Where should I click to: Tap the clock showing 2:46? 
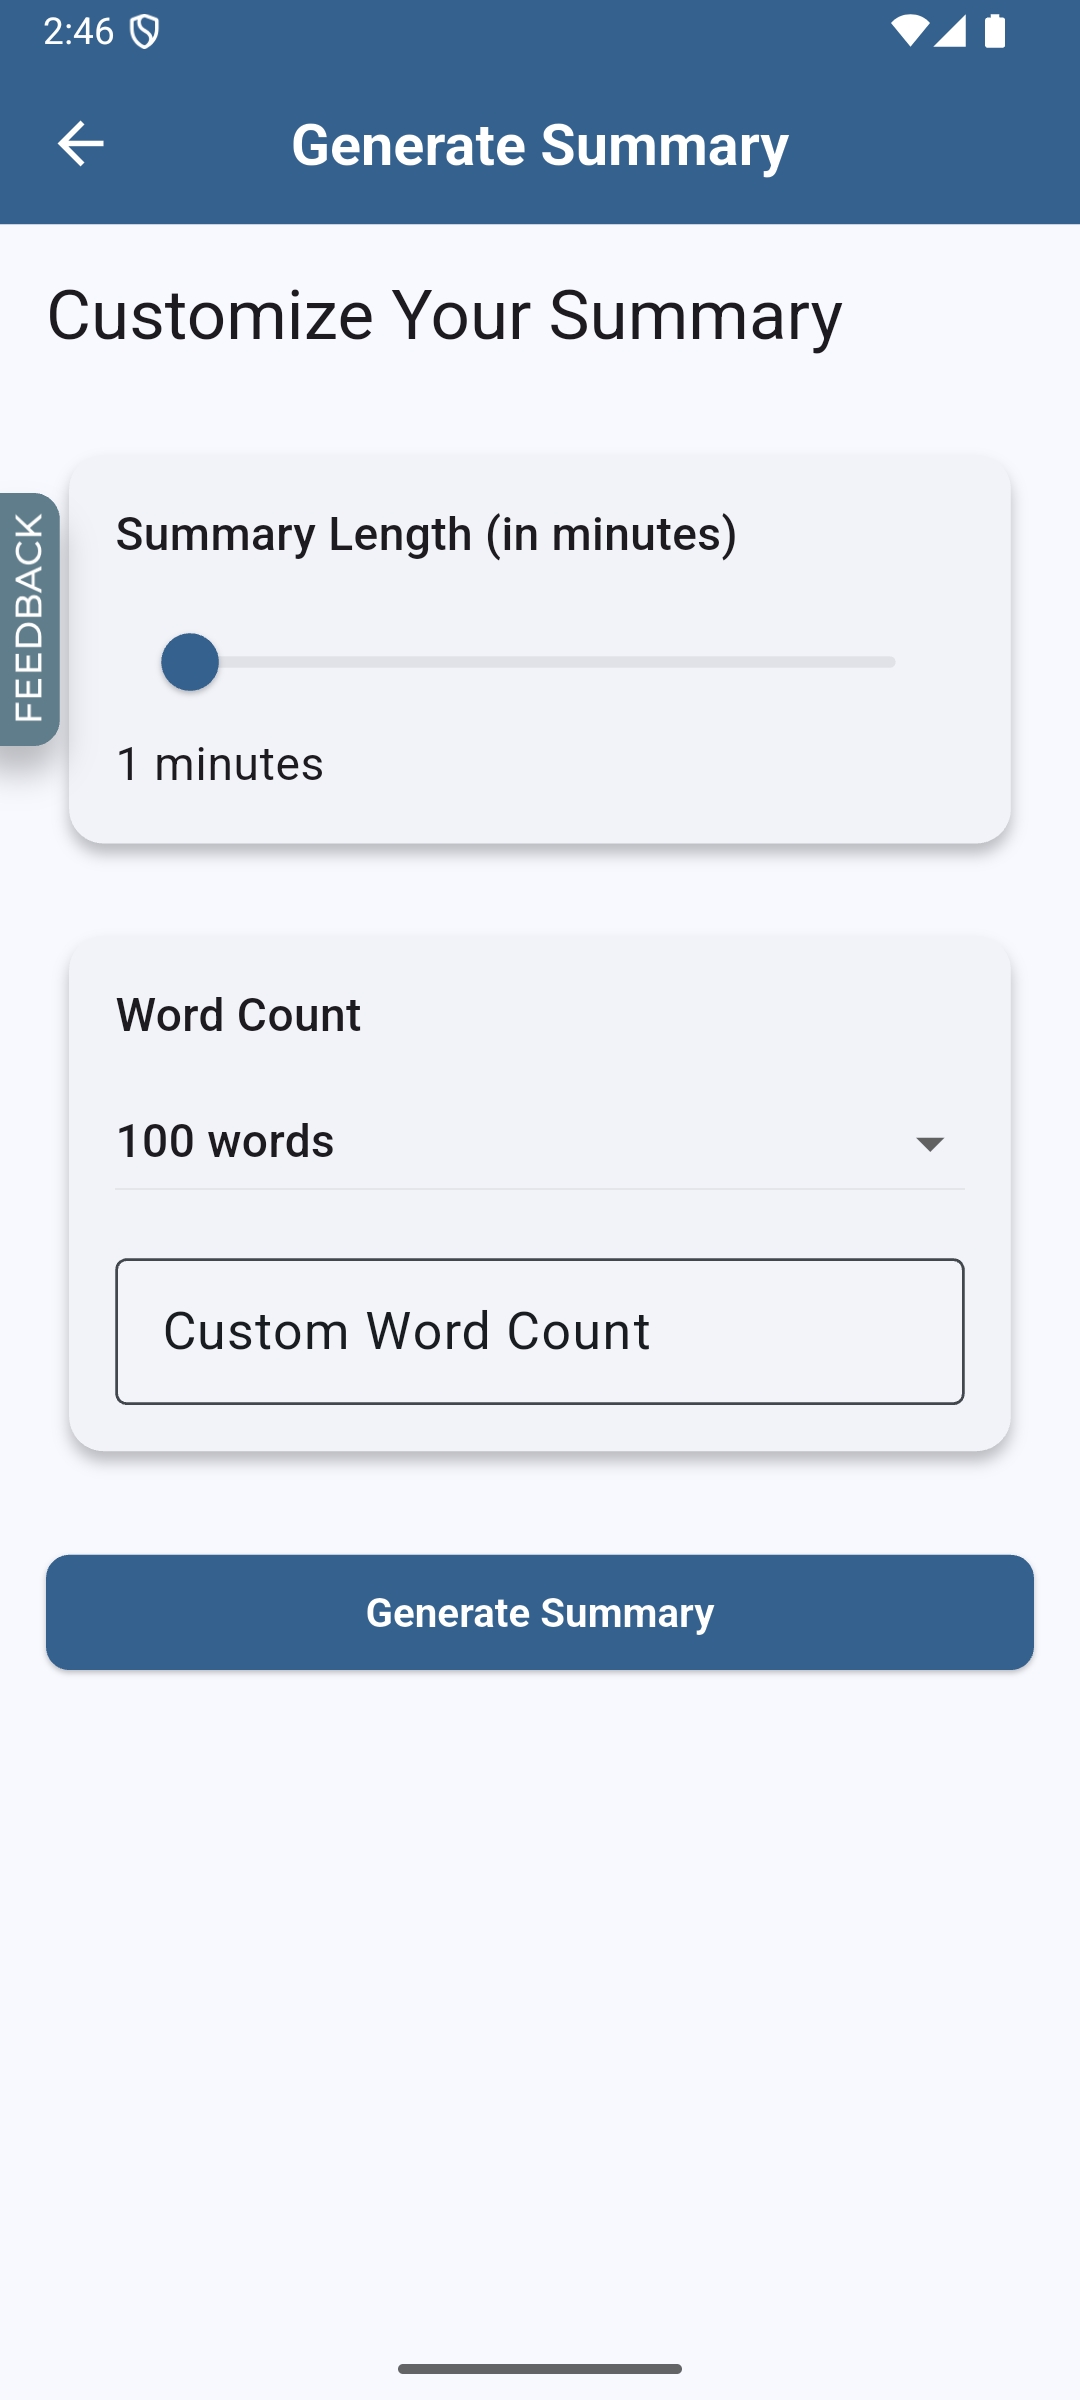coord(79,32)
